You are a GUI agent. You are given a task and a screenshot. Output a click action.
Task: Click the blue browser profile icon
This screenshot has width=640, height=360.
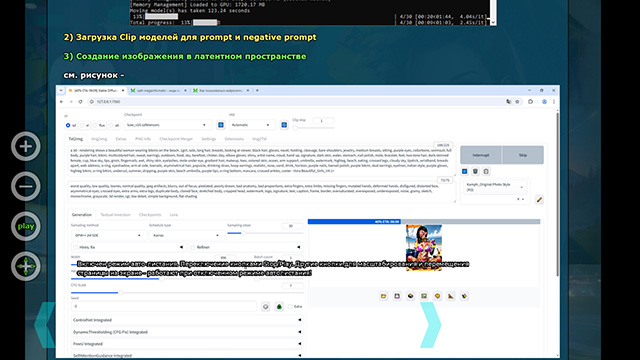(544, 102)
